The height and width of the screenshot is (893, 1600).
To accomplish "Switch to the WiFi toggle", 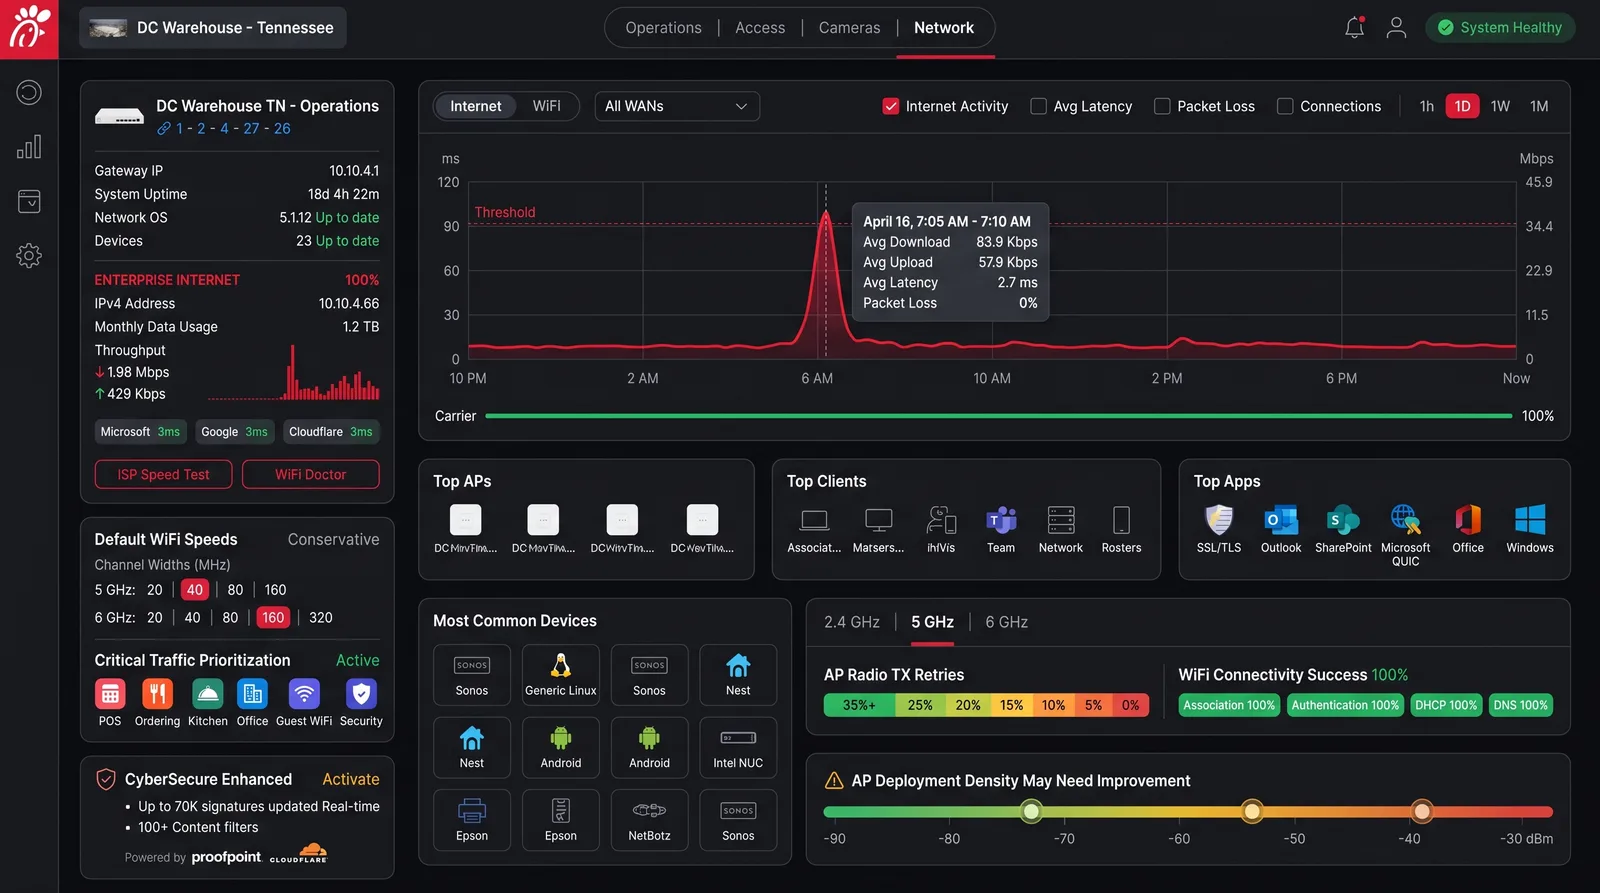I will tap(546, 106).
